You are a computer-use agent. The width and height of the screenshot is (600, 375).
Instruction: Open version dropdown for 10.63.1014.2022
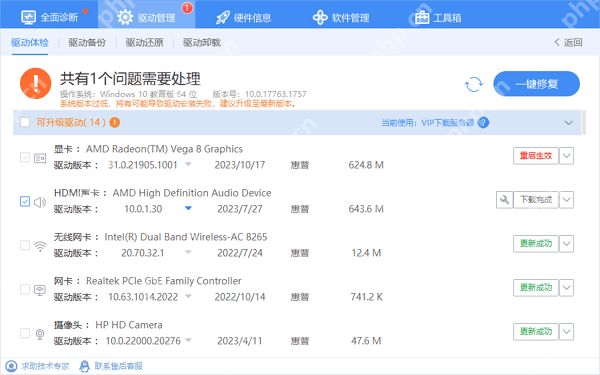tap(188, 296)
